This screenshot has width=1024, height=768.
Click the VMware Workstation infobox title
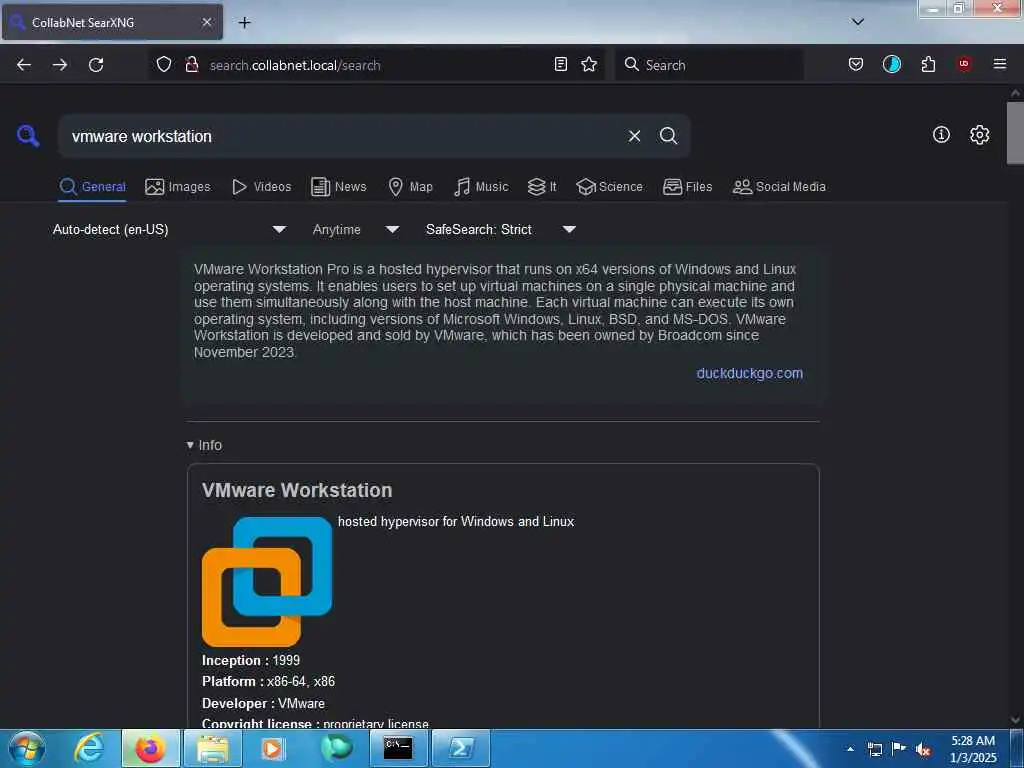point(297,490)
